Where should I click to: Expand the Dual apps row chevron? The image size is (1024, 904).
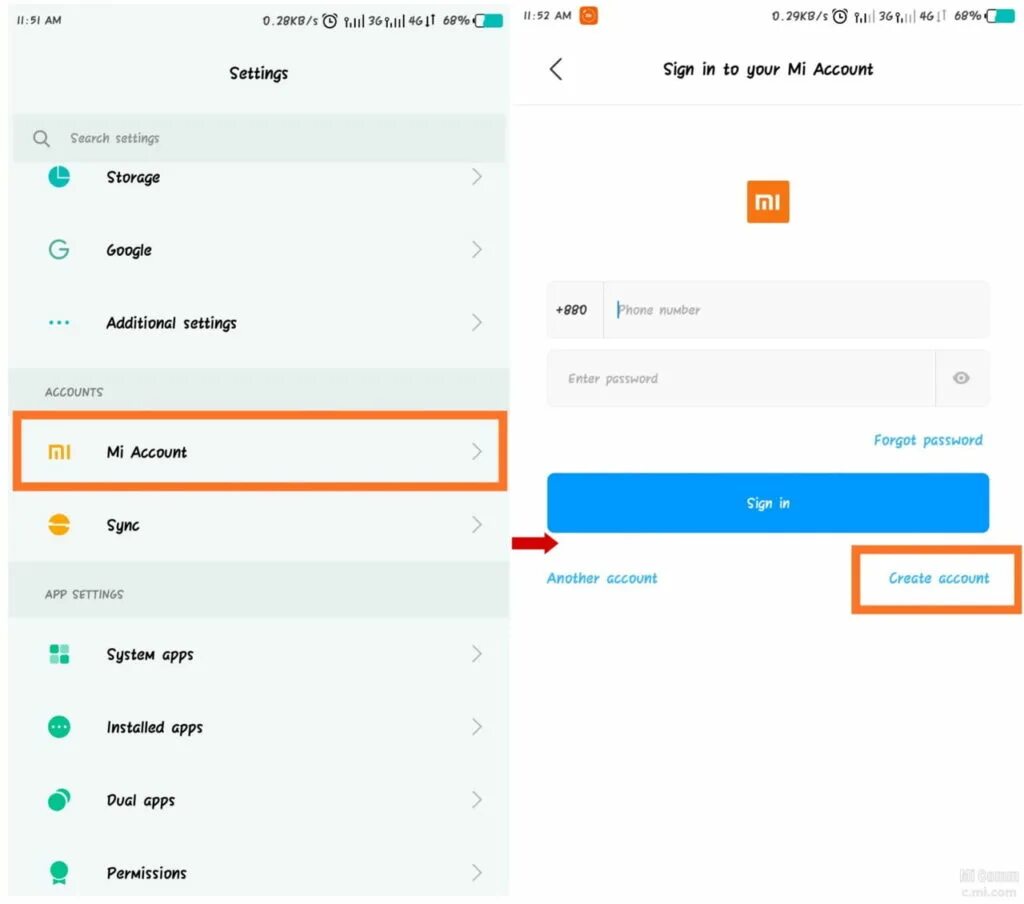click(477, 800)
